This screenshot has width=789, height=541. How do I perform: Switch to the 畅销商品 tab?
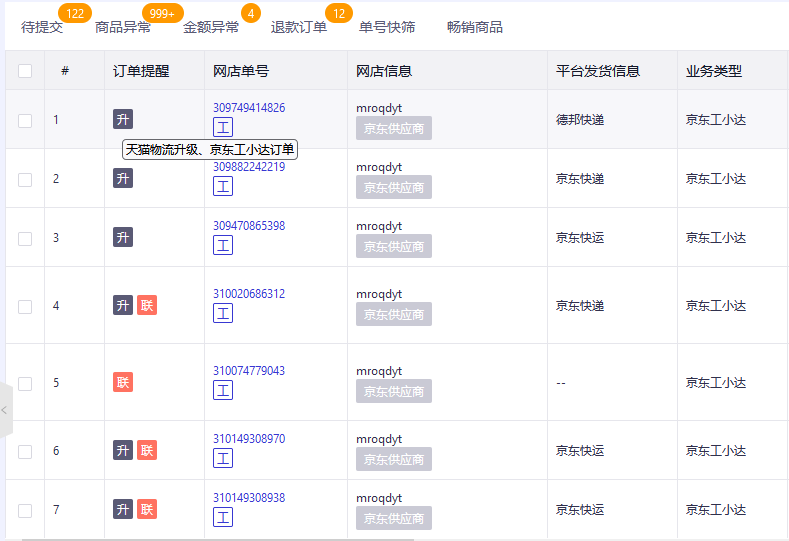pos(475,27)
